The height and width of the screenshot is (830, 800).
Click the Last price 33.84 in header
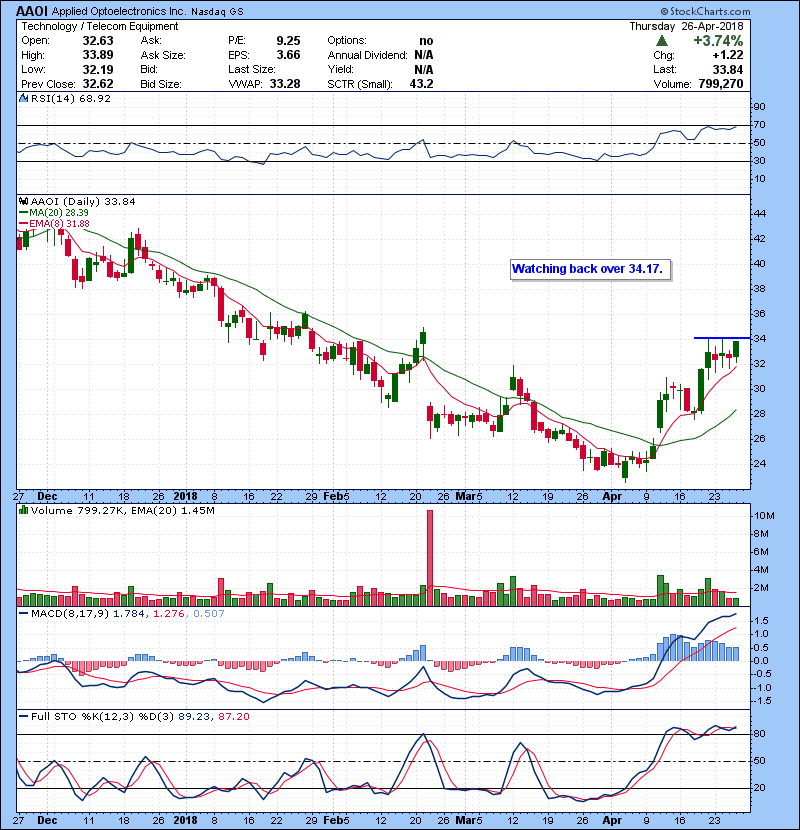(x=727, y=69)
